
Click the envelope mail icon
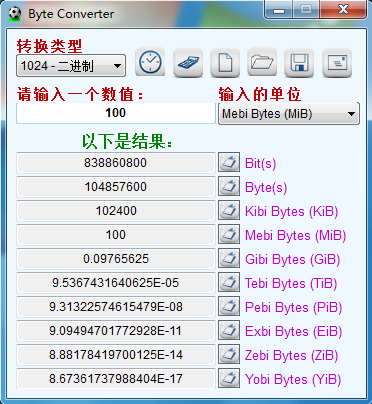337,62
